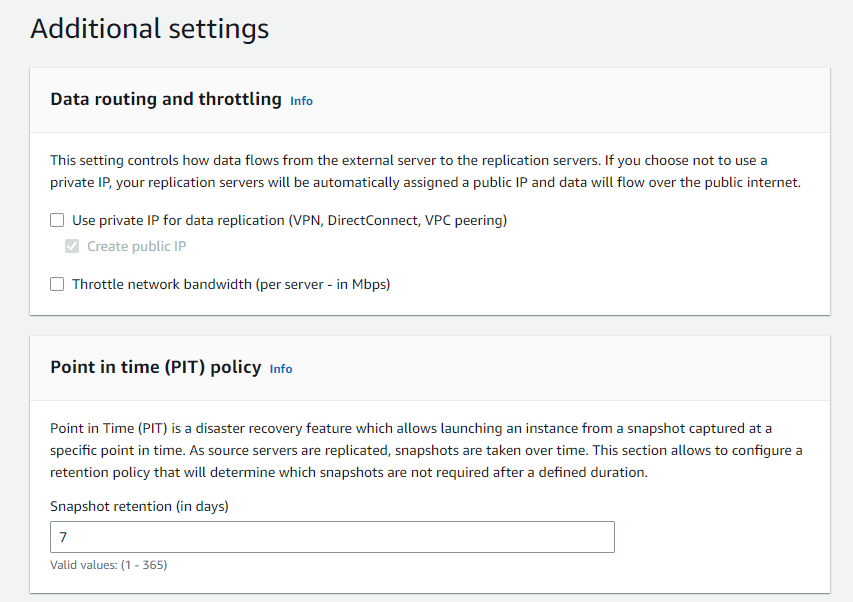Open Info link beside Data routing and throttling

coord(301,101)
